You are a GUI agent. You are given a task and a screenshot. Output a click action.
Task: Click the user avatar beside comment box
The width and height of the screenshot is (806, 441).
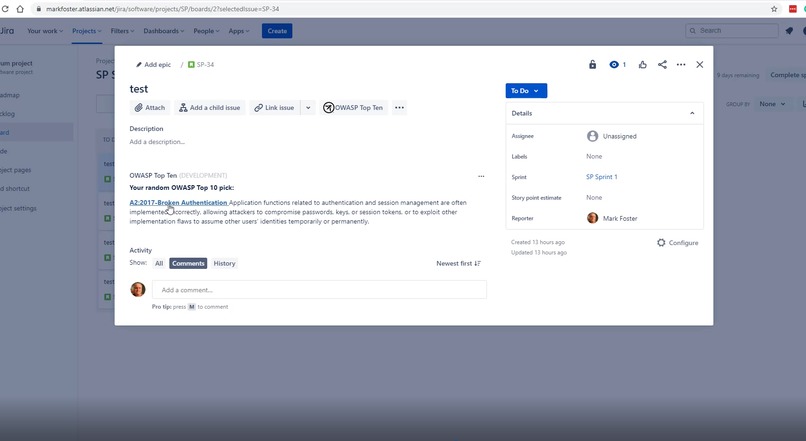coord(138,289)
